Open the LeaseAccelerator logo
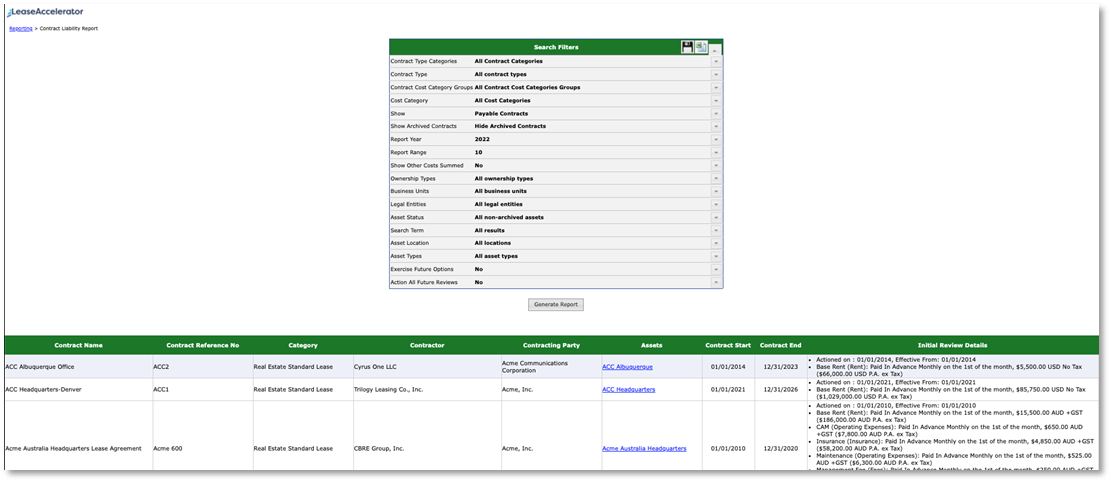Screen dimensions: 1111x482 [x=45, y=11]
